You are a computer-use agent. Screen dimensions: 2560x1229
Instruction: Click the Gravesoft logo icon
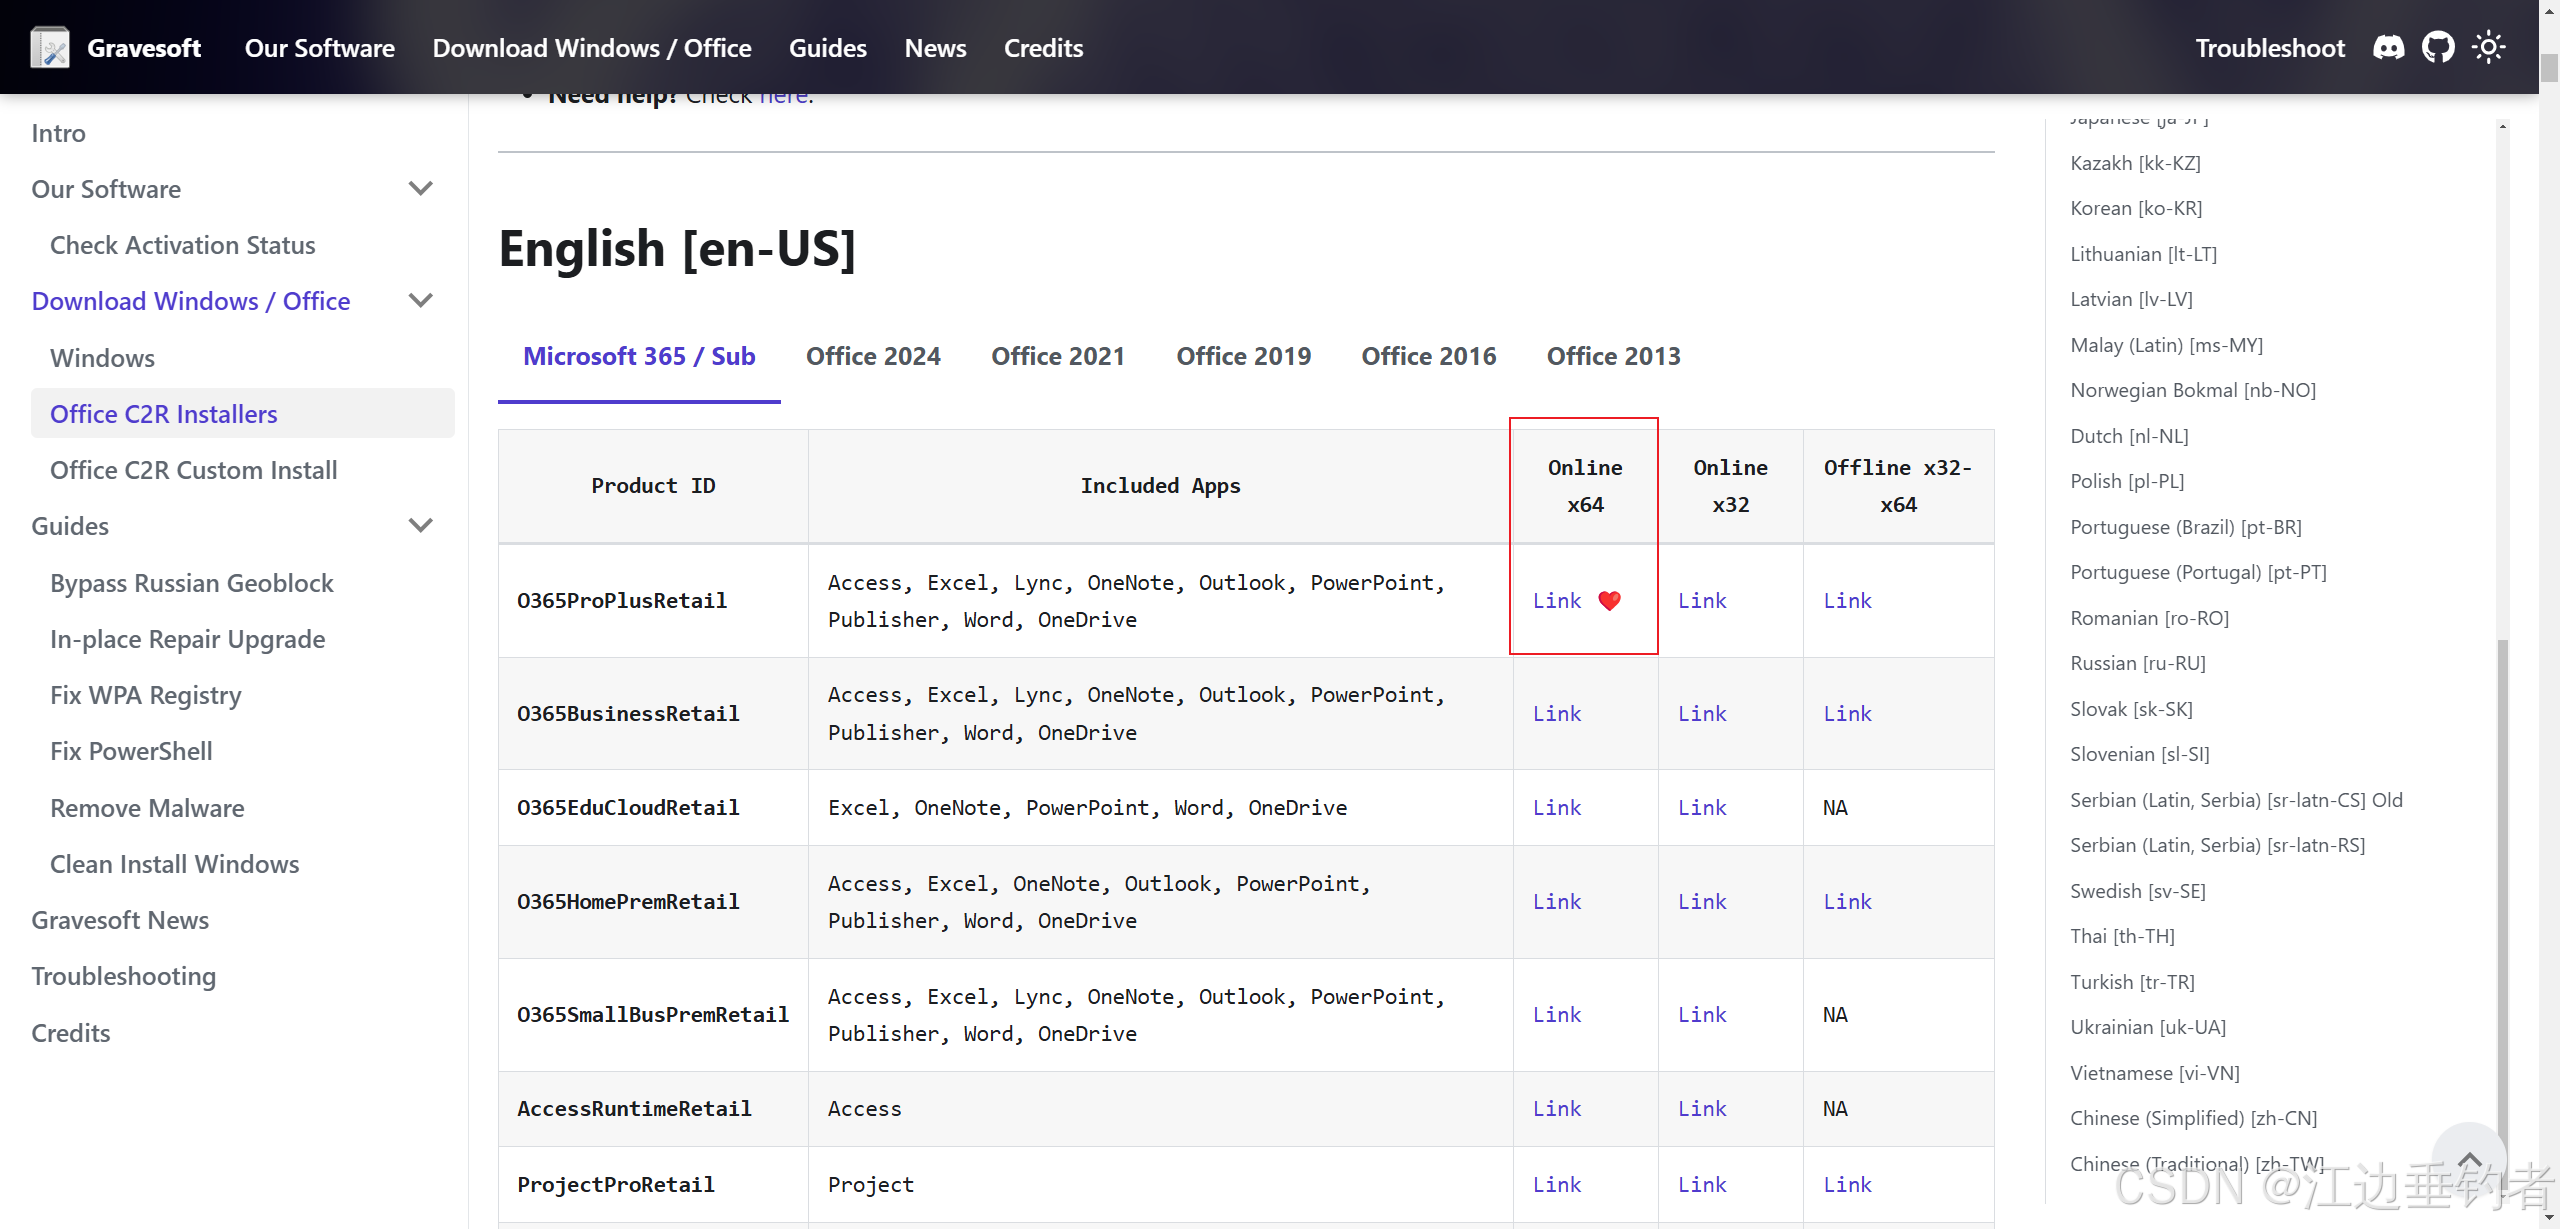49,48
